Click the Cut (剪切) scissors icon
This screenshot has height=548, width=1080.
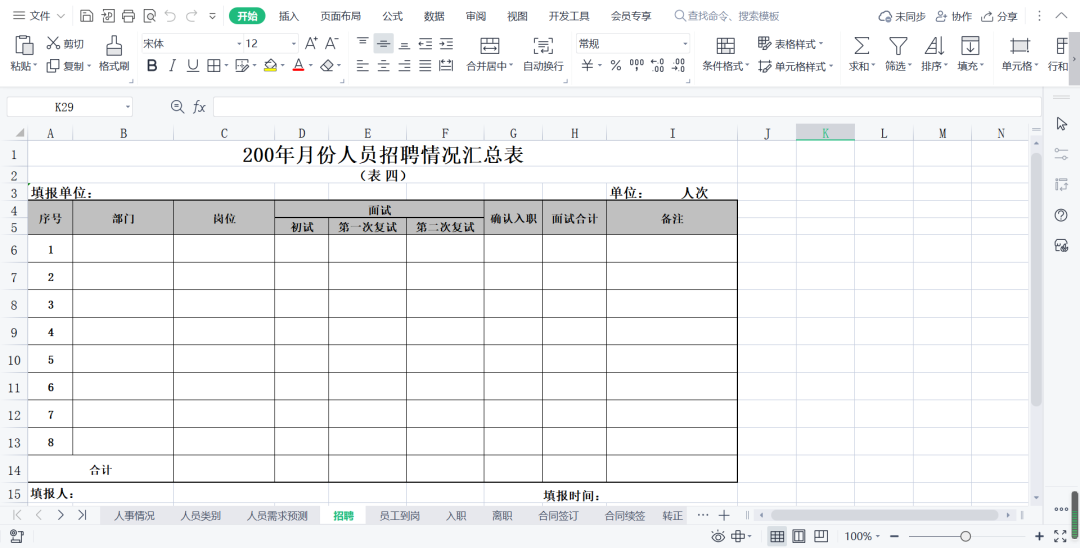tap(53, 43)
